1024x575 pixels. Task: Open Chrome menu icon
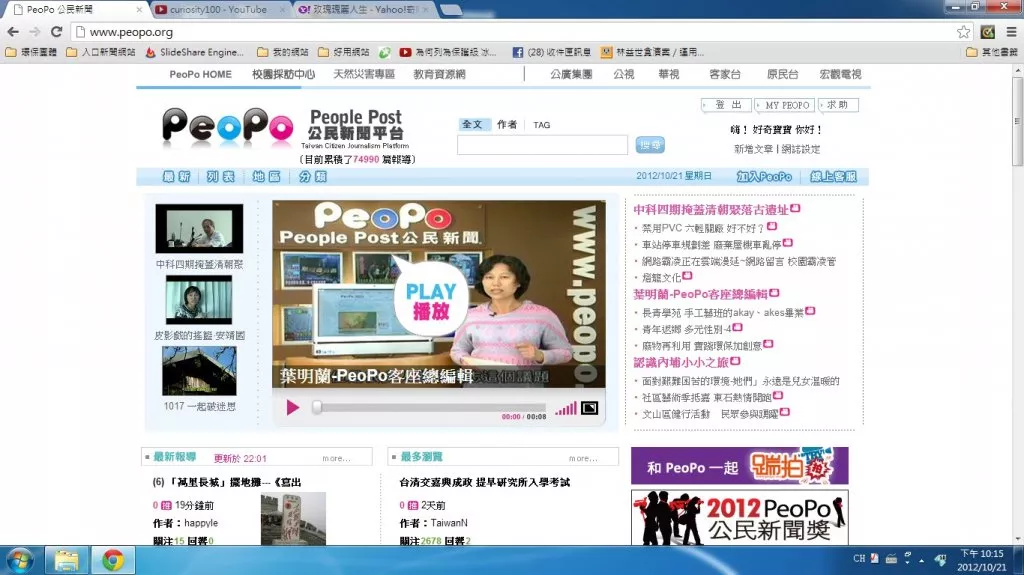(1011, 31)
